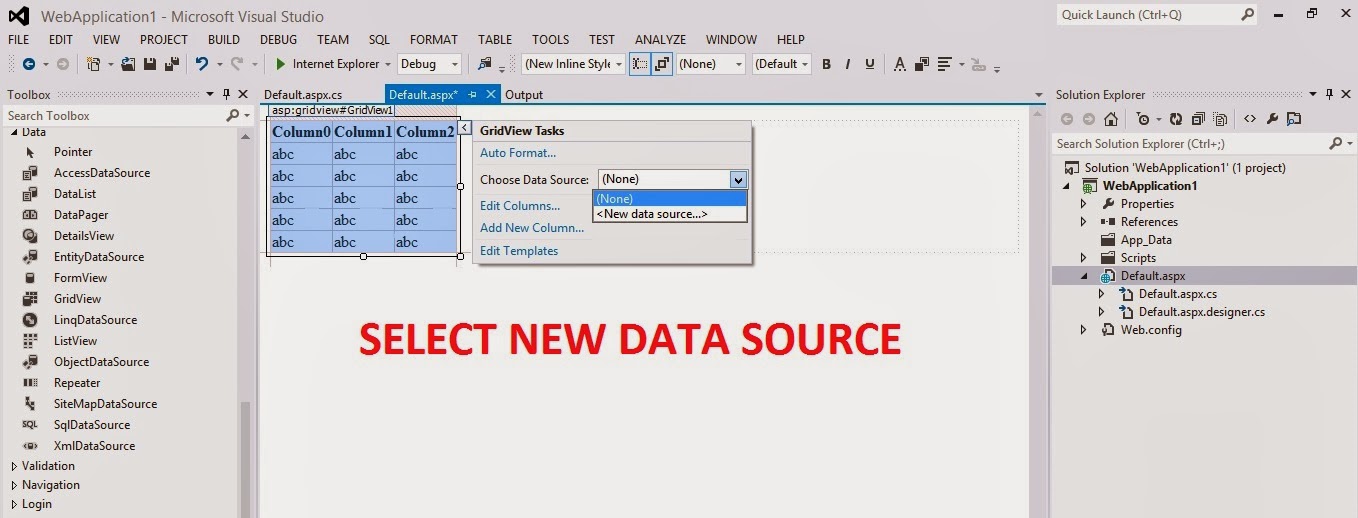Click Preview Selected Items icon in Solution Explorer
Image resolution: width=1358 pixels, height=518 pixels.
(1294, 119)
